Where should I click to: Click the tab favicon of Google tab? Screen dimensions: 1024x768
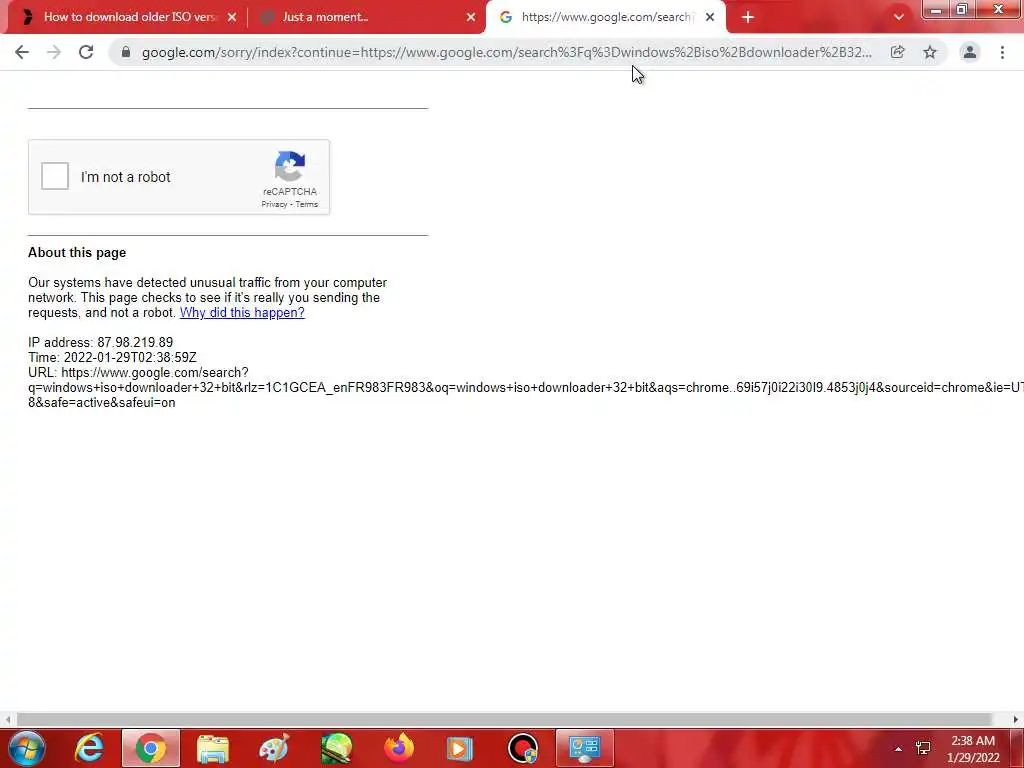click(x=505, y=17)
